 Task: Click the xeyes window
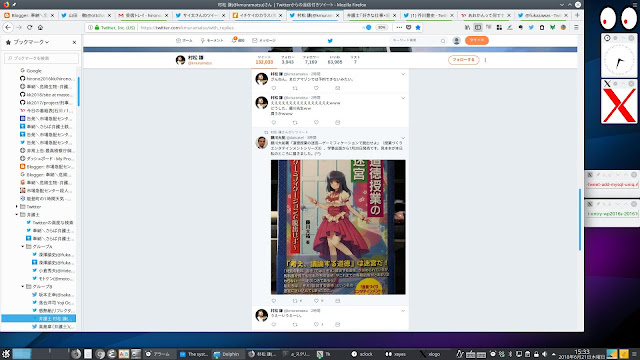point(618,18)
